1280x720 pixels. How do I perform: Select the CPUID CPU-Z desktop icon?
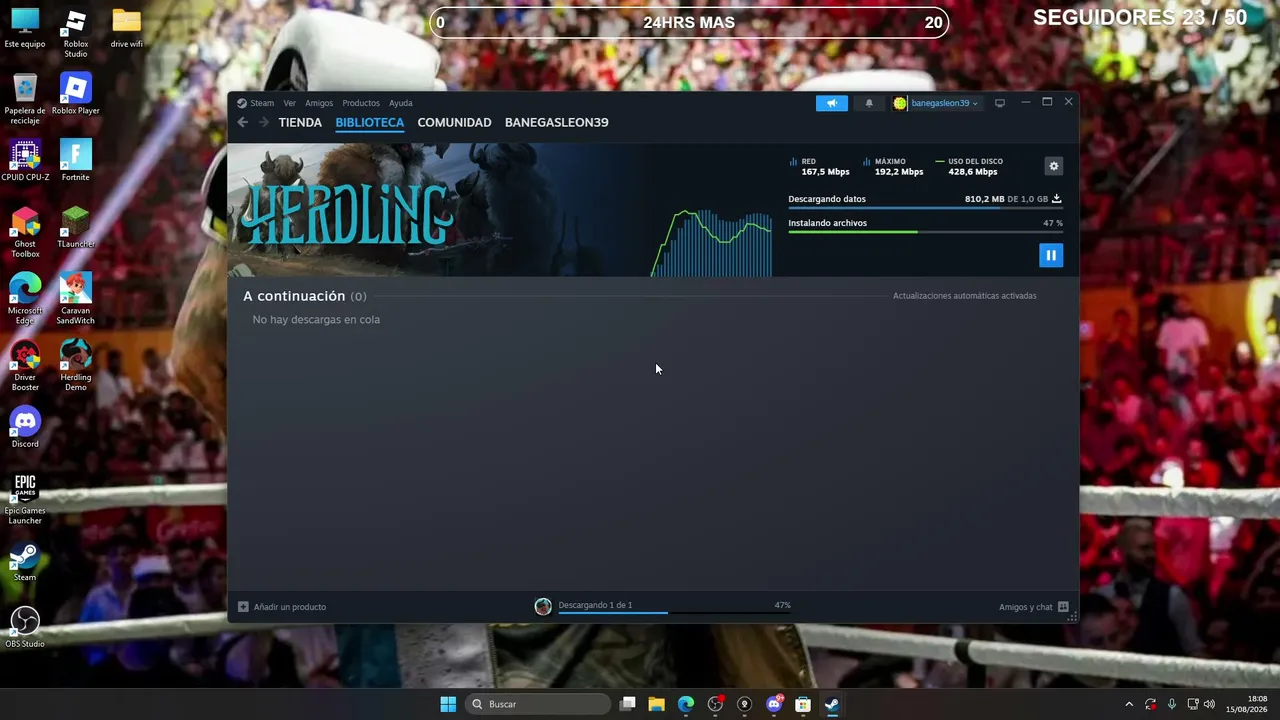(25, 161)
